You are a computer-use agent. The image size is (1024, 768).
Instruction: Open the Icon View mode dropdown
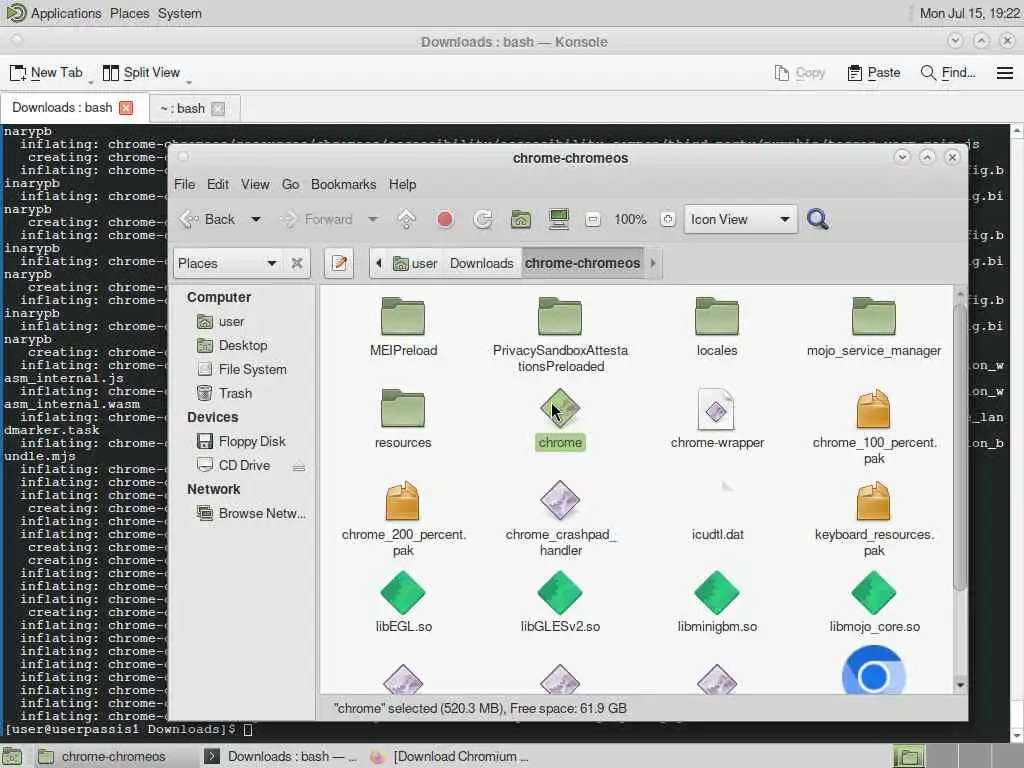coord(741,219)
